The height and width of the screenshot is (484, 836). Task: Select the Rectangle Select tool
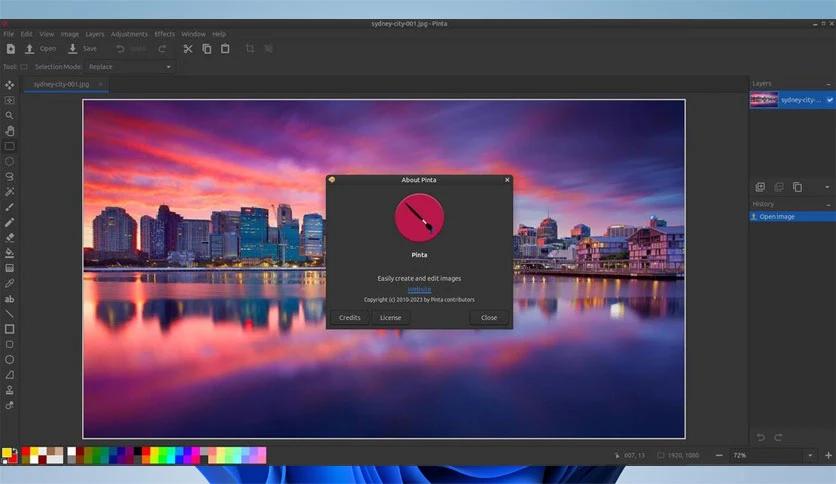tap(10, 146)
